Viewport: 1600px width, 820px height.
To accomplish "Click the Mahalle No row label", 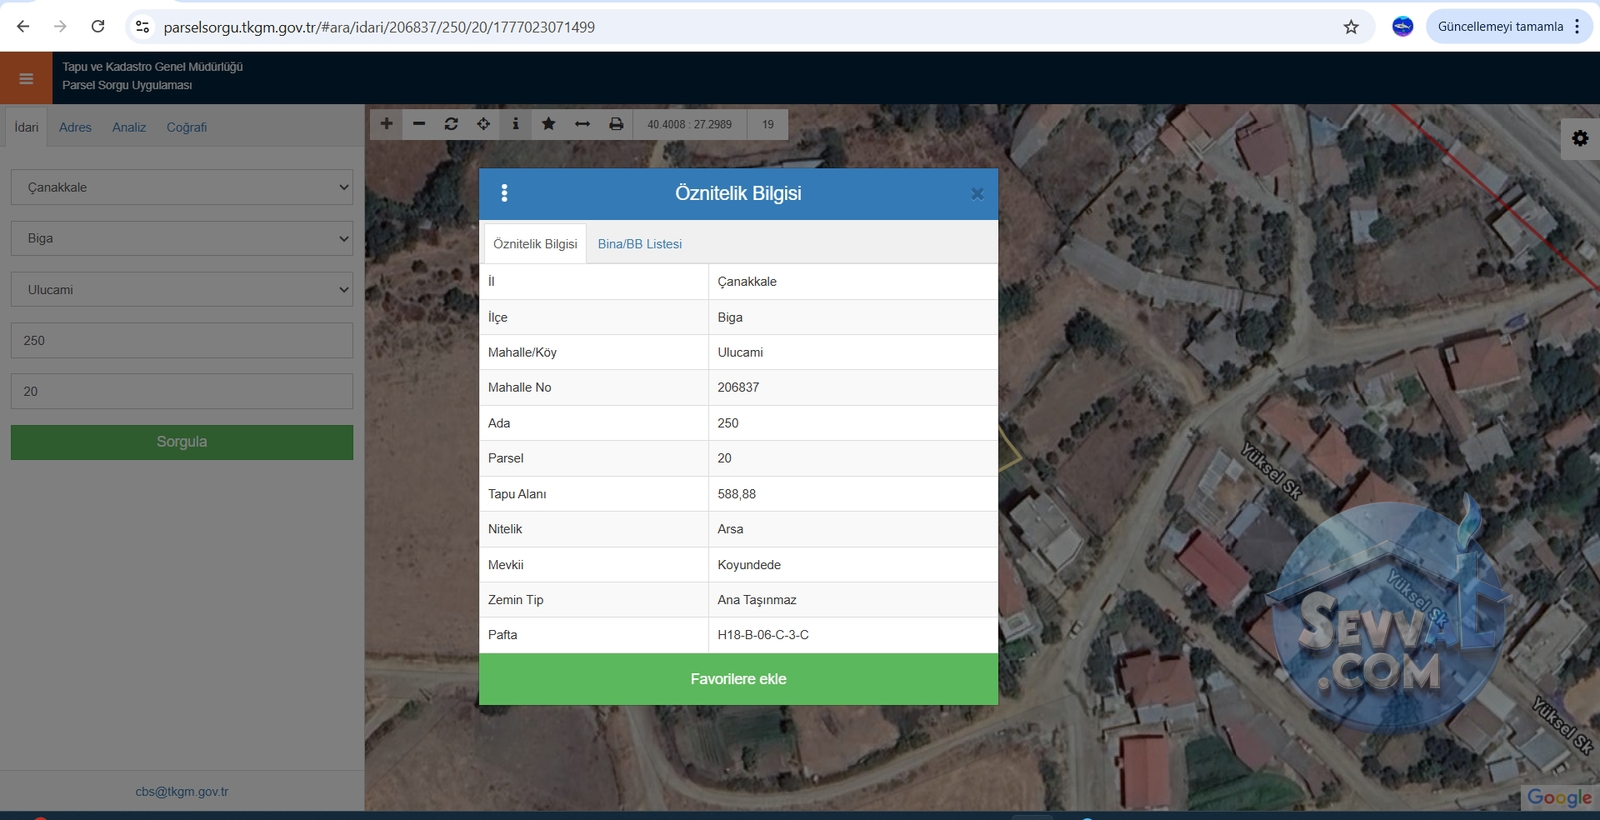I will point(520,387).
